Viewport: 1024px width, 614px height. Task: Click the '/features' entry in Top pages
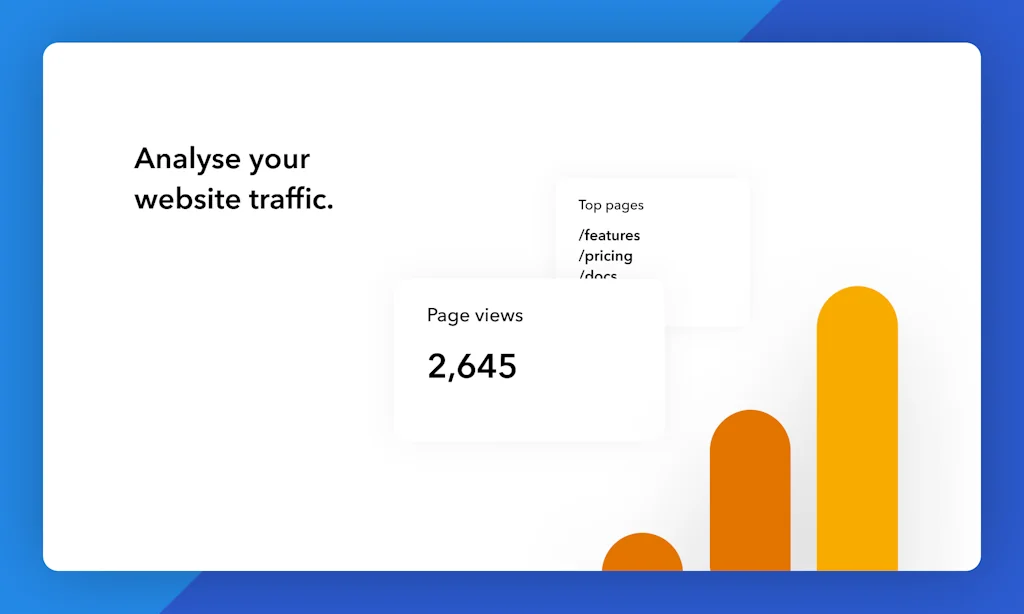(609, 235)
